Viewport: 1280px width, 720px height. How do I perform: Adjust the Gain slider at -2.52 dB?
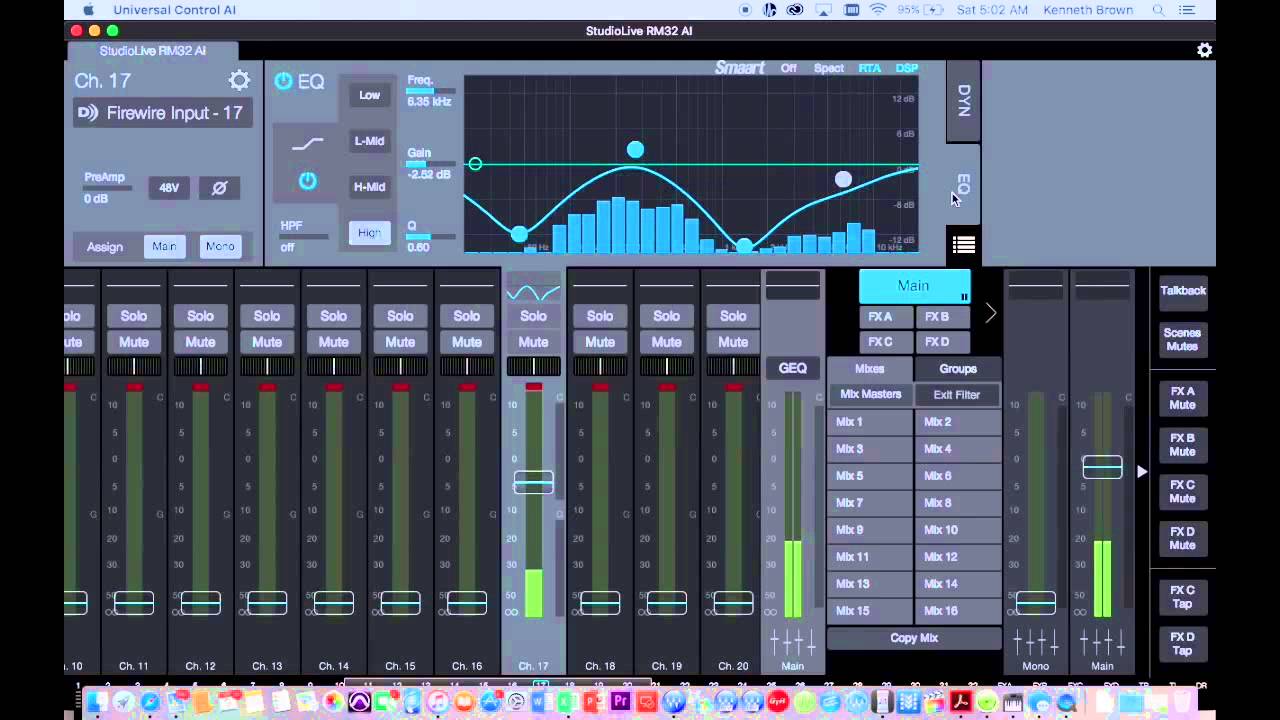431,164
